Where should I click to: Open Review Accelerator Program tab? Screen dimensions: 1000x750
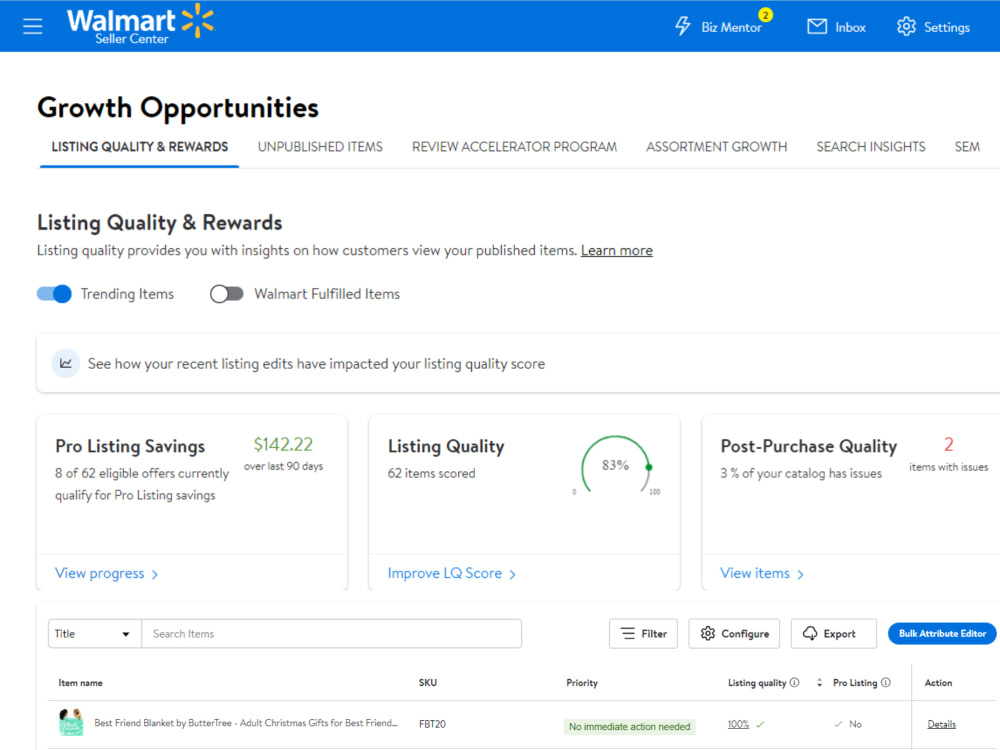514,147
